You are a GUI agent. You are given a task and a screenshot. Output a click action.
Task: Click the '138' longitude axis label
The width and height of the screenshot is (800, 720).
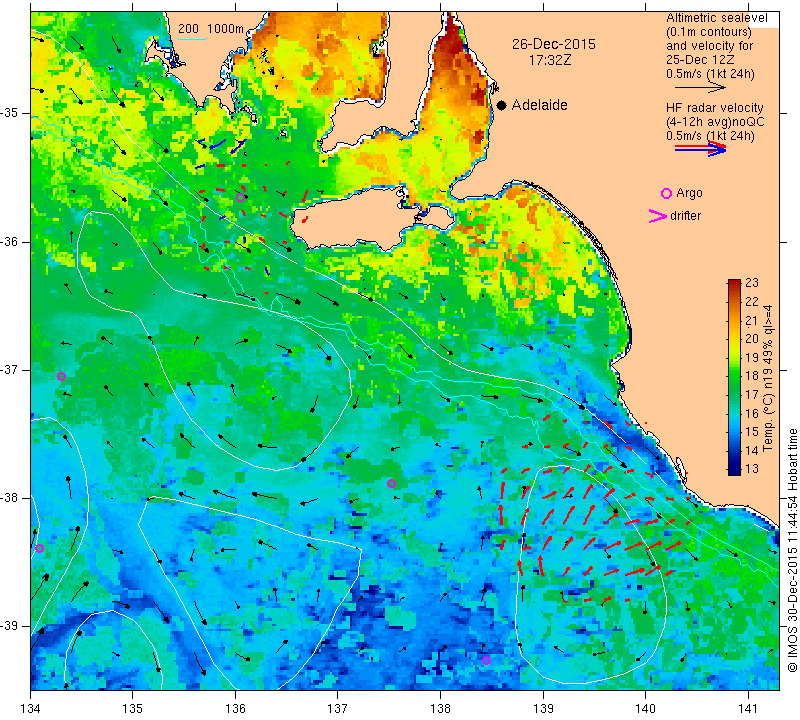click(440, 708)
